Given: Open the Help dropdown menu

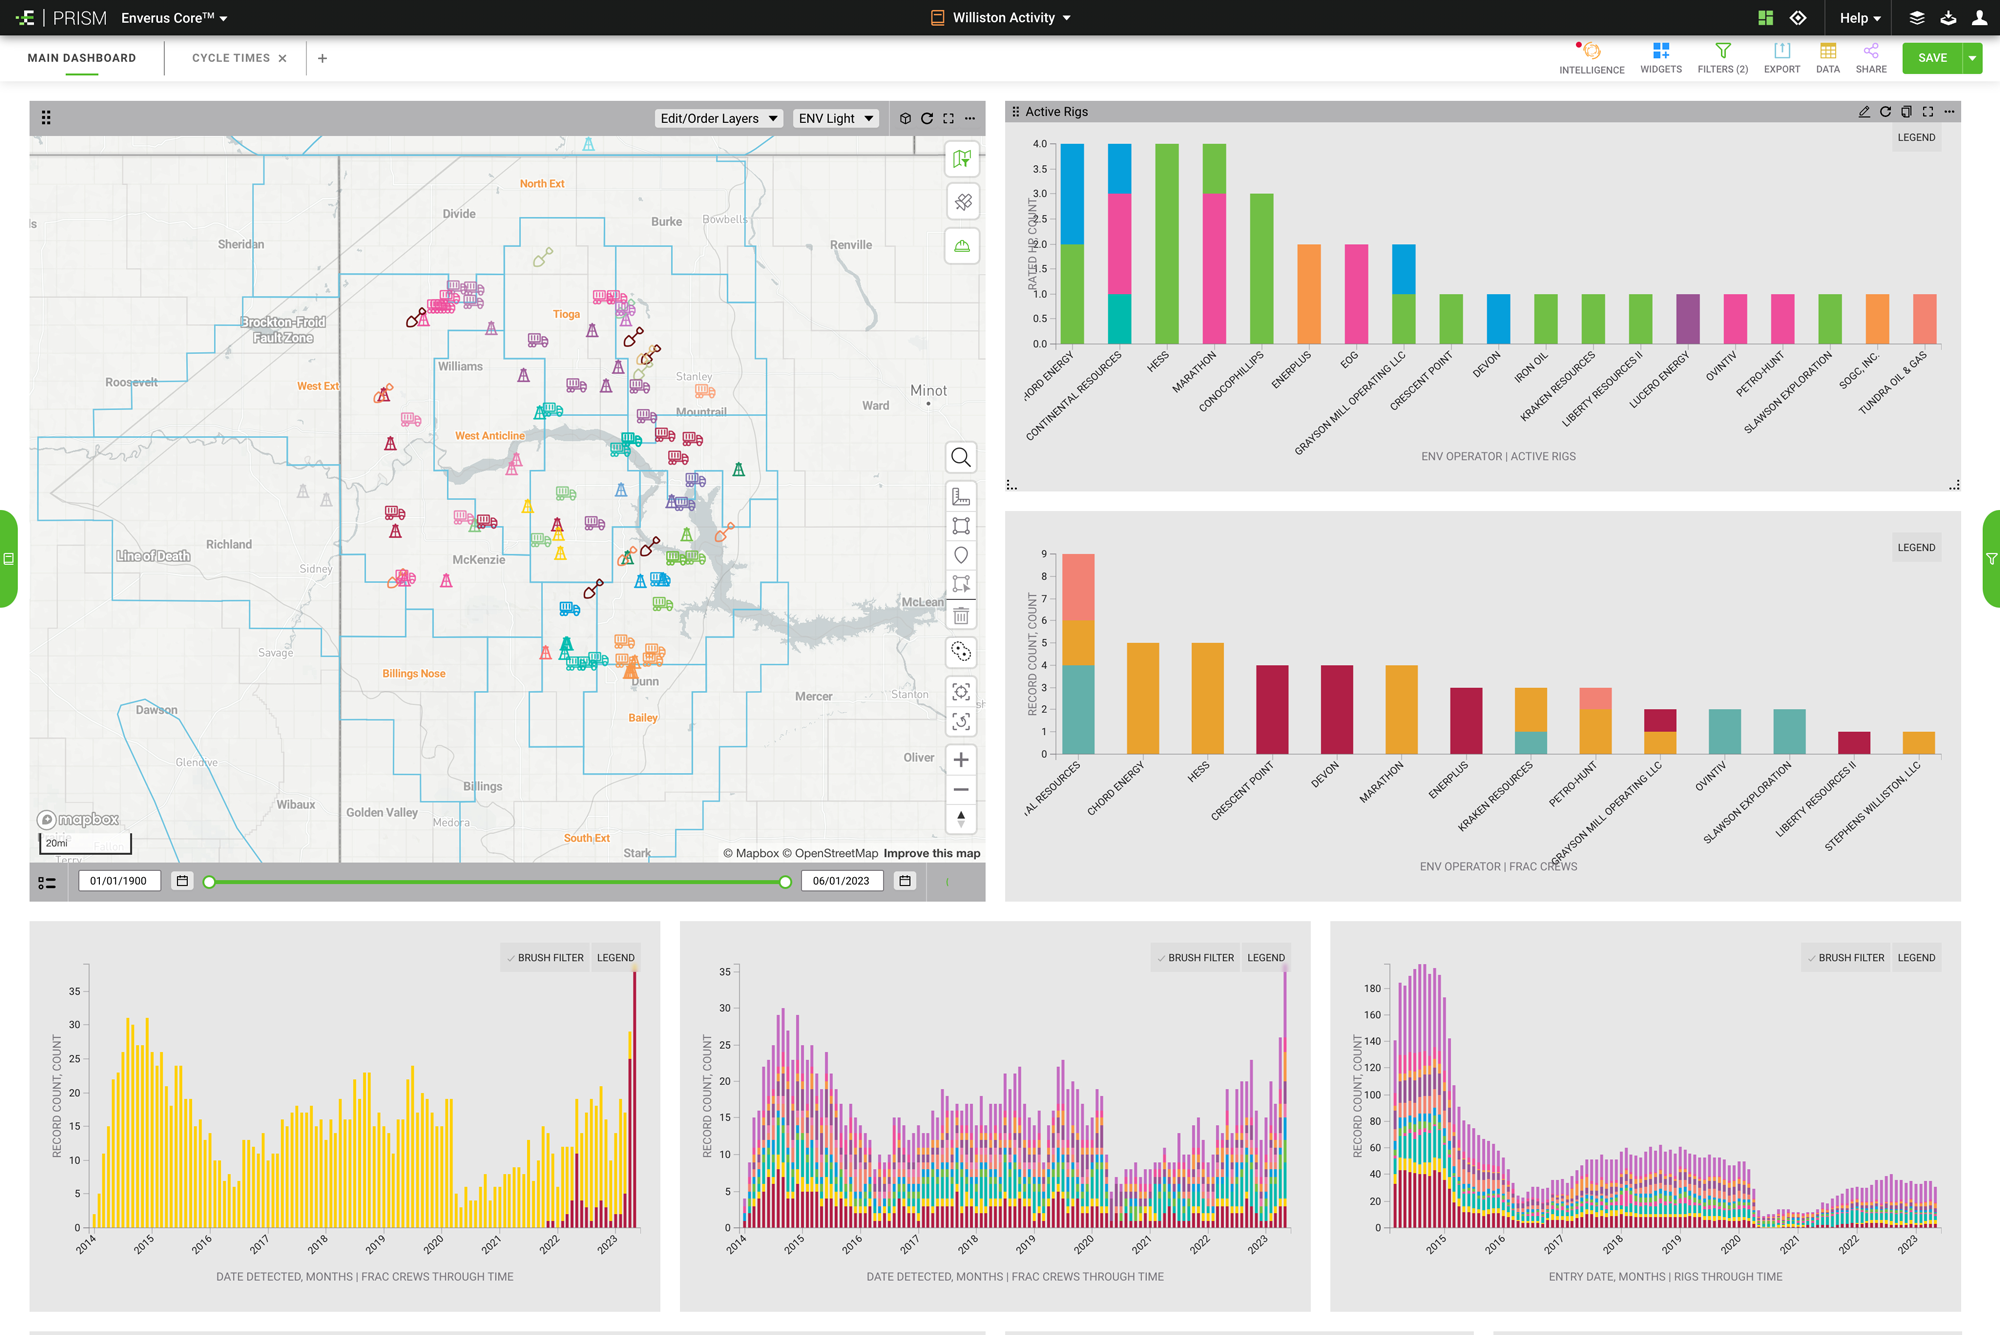Looking at the screenshot, I should tap(1860, 18).
